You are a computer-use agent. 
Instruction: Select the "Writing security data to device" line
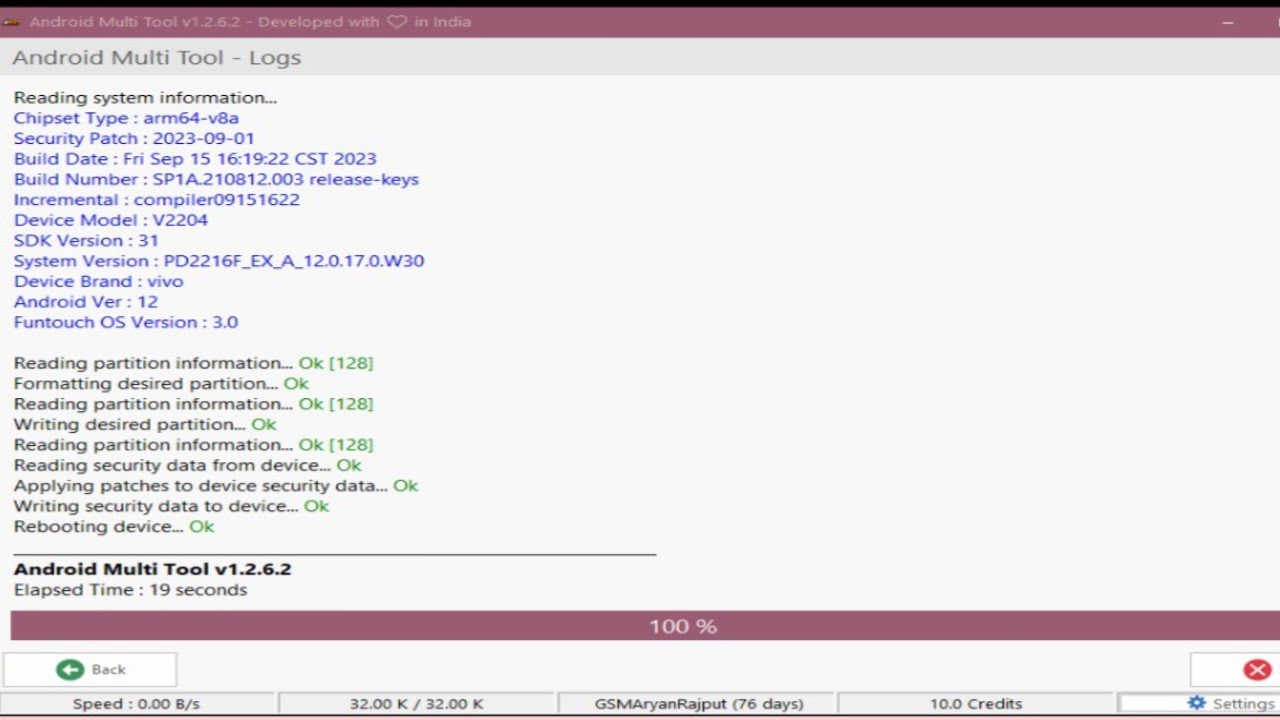pyautogui.click(x=171, y=506)
